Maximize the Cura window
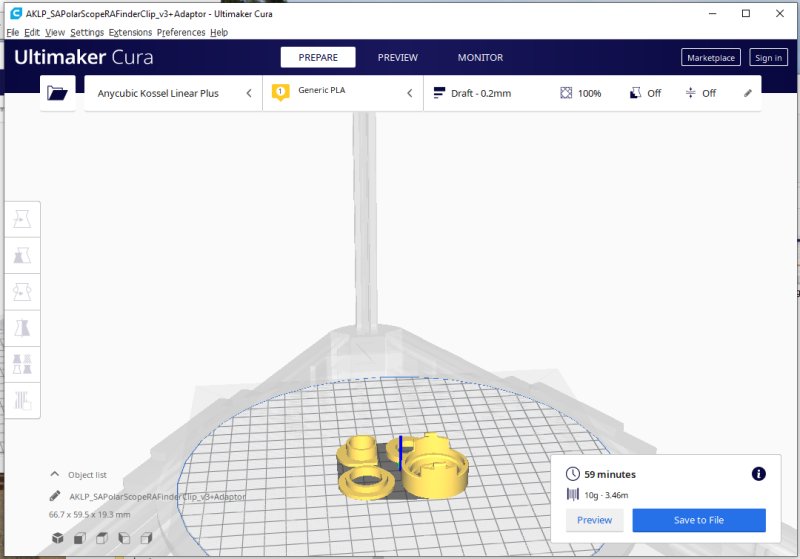800x559 pixels. [745, 14]
